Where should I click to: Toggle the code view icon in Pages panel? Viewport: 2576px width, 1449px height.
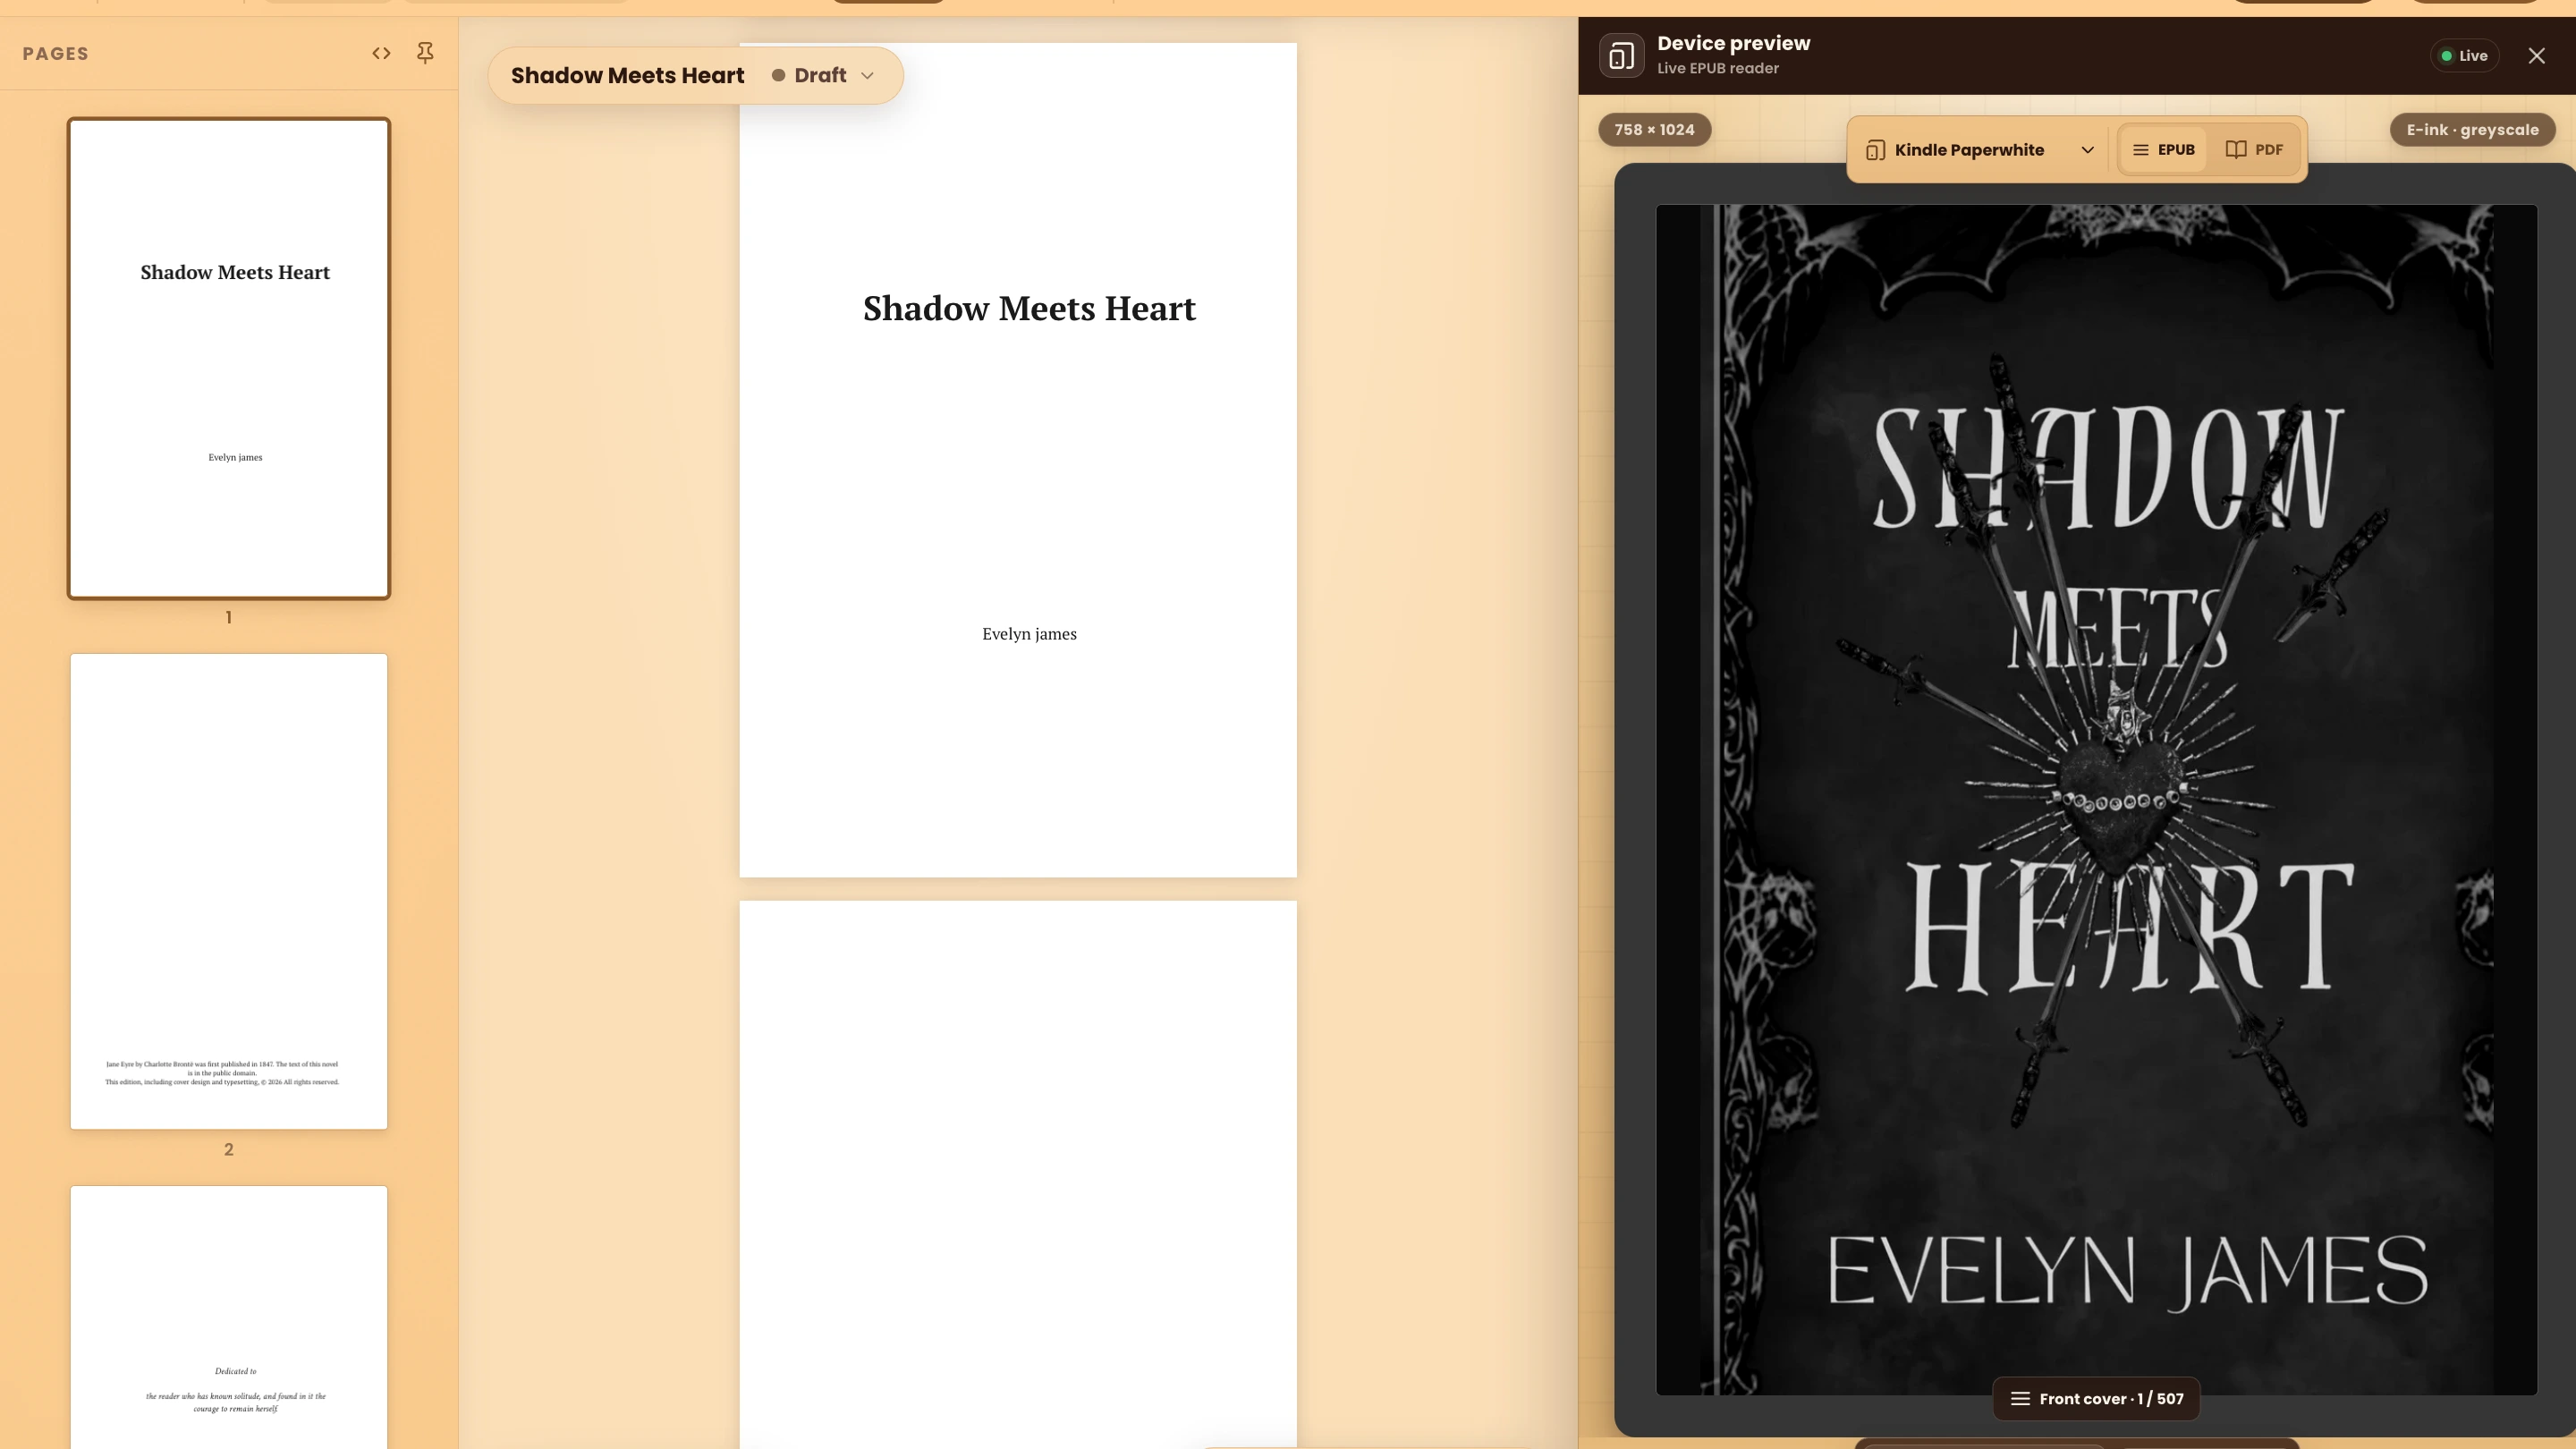click(x=381, y=53)
